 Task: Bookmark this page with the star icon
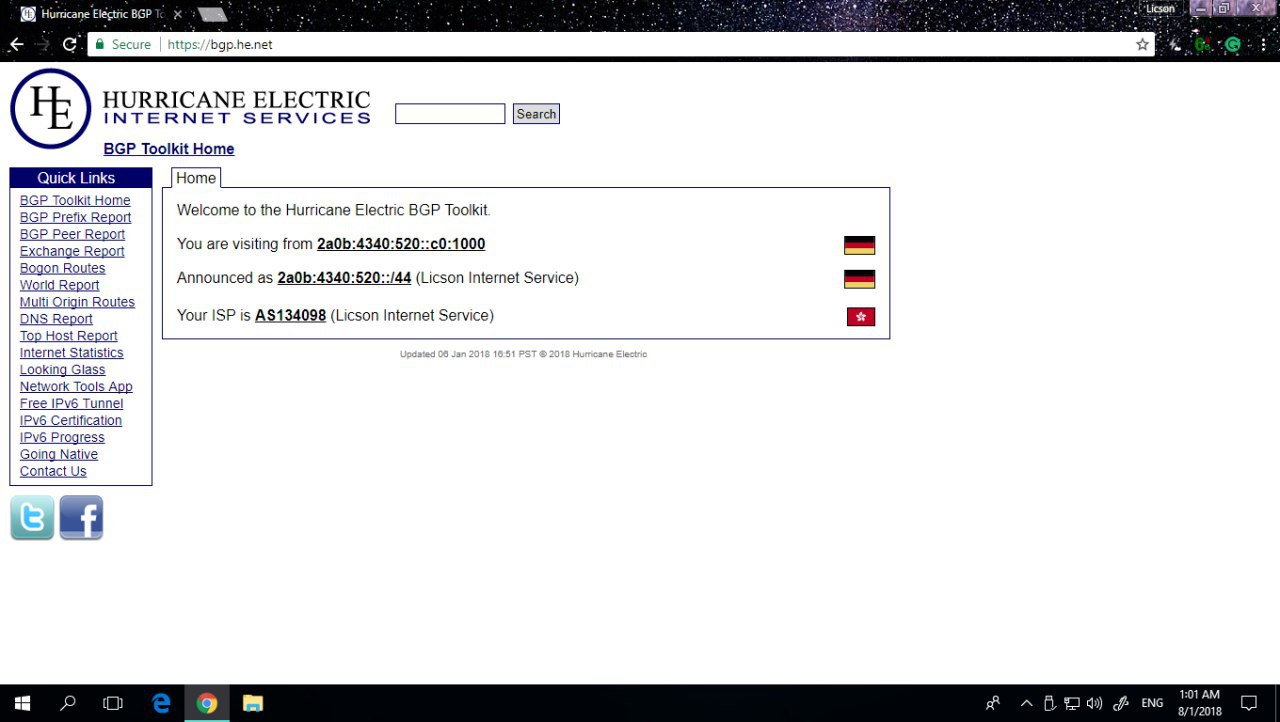[1142, 45]
